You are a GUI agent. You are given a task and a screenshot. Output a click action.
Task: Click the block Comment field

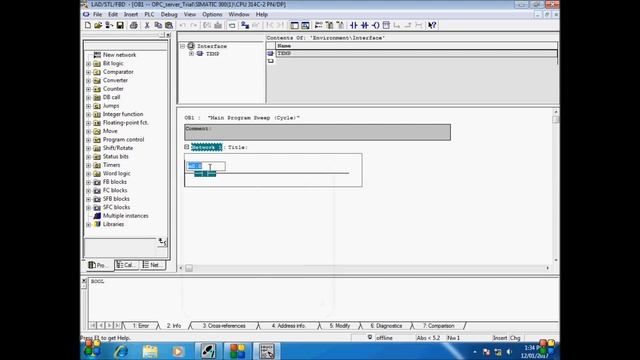[318, 132]
